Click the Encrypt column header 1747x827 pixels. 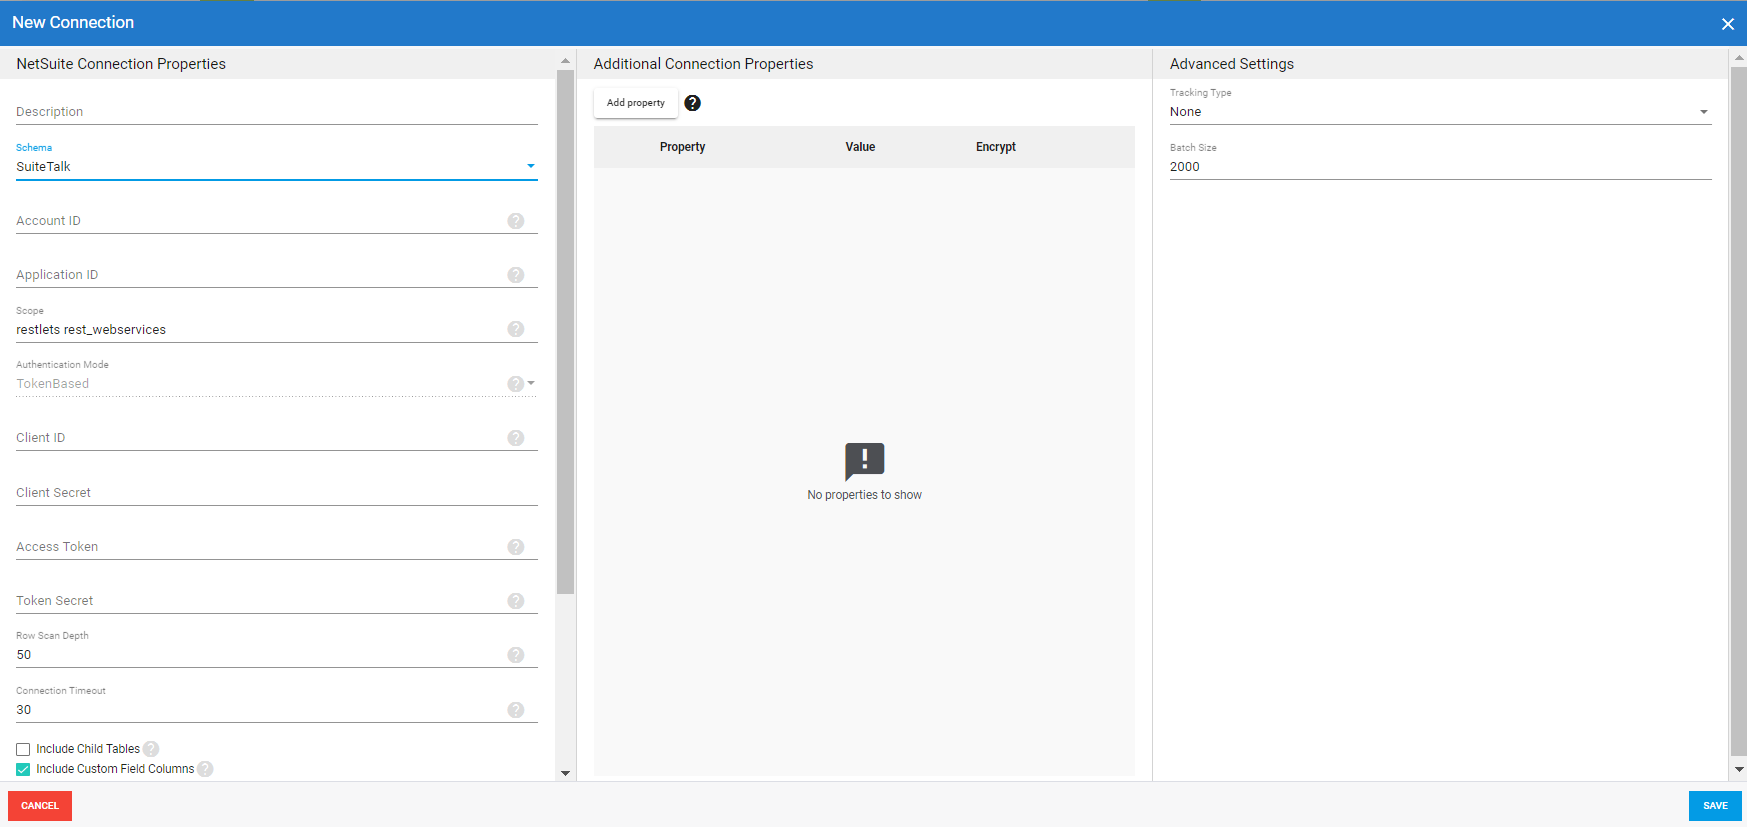(x=995, y=147)
